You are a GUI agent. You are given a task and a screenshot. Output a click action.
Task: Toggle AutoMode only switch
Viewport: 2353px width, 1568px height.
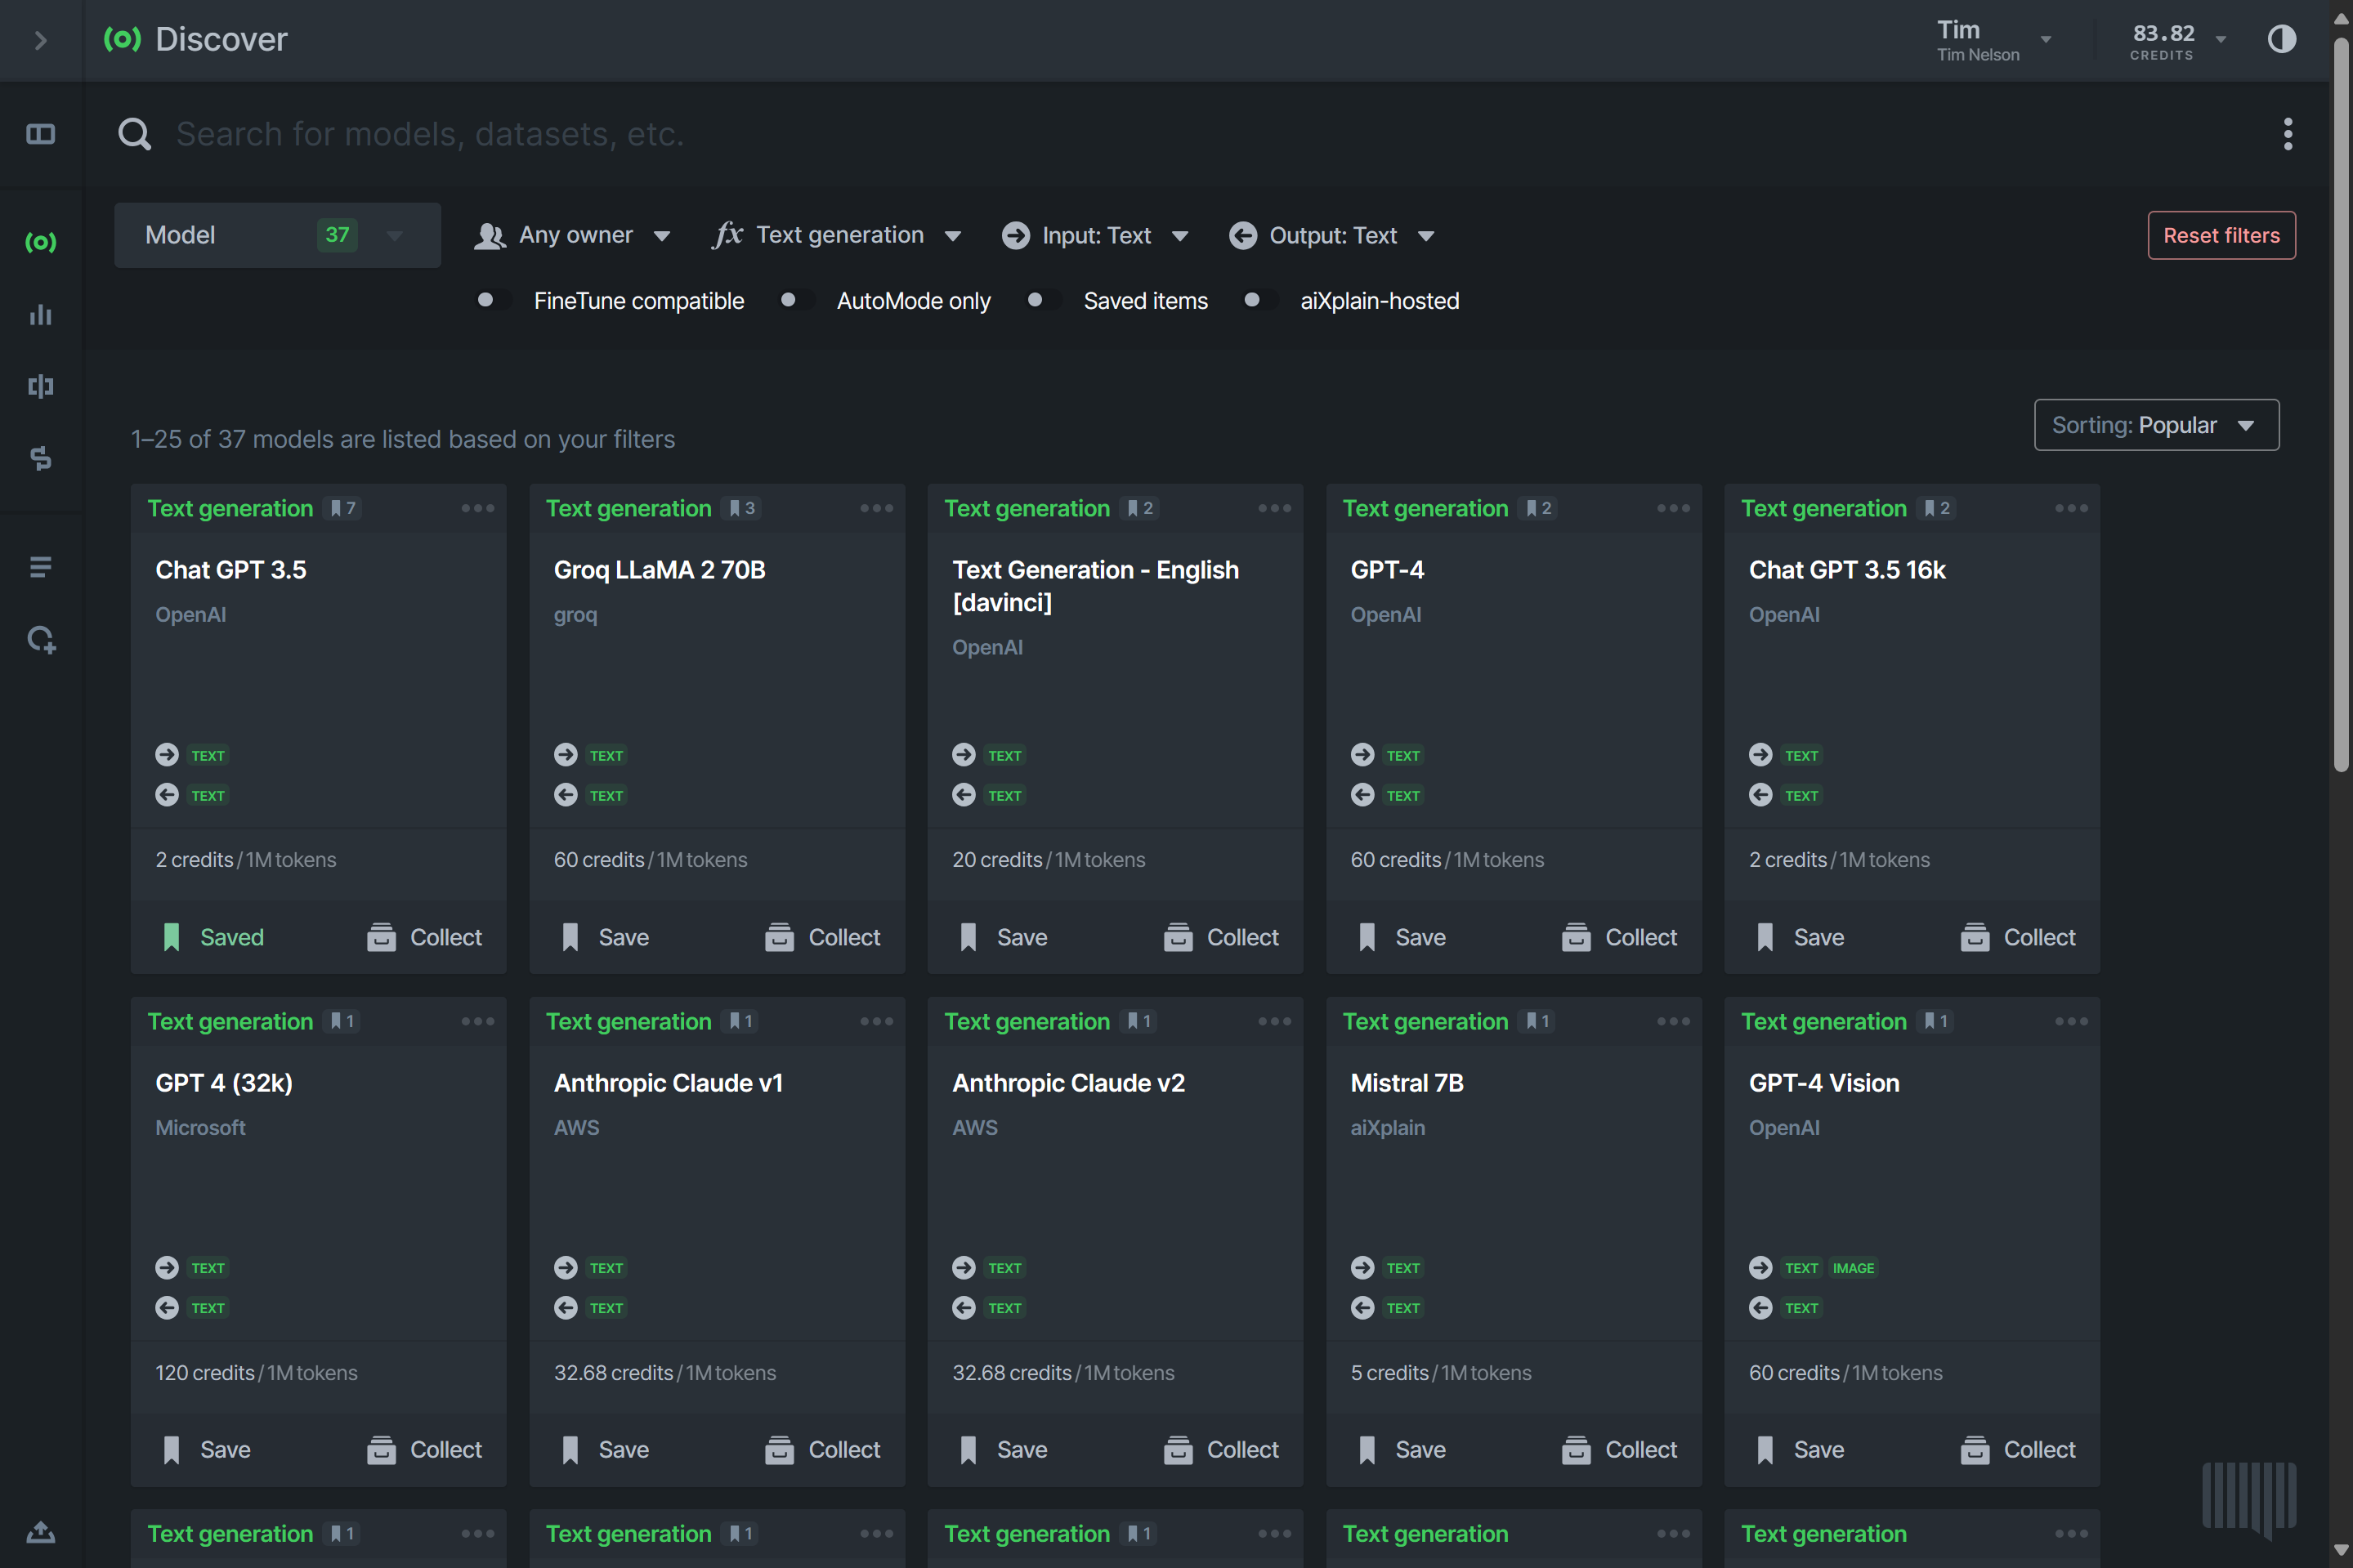797,300
